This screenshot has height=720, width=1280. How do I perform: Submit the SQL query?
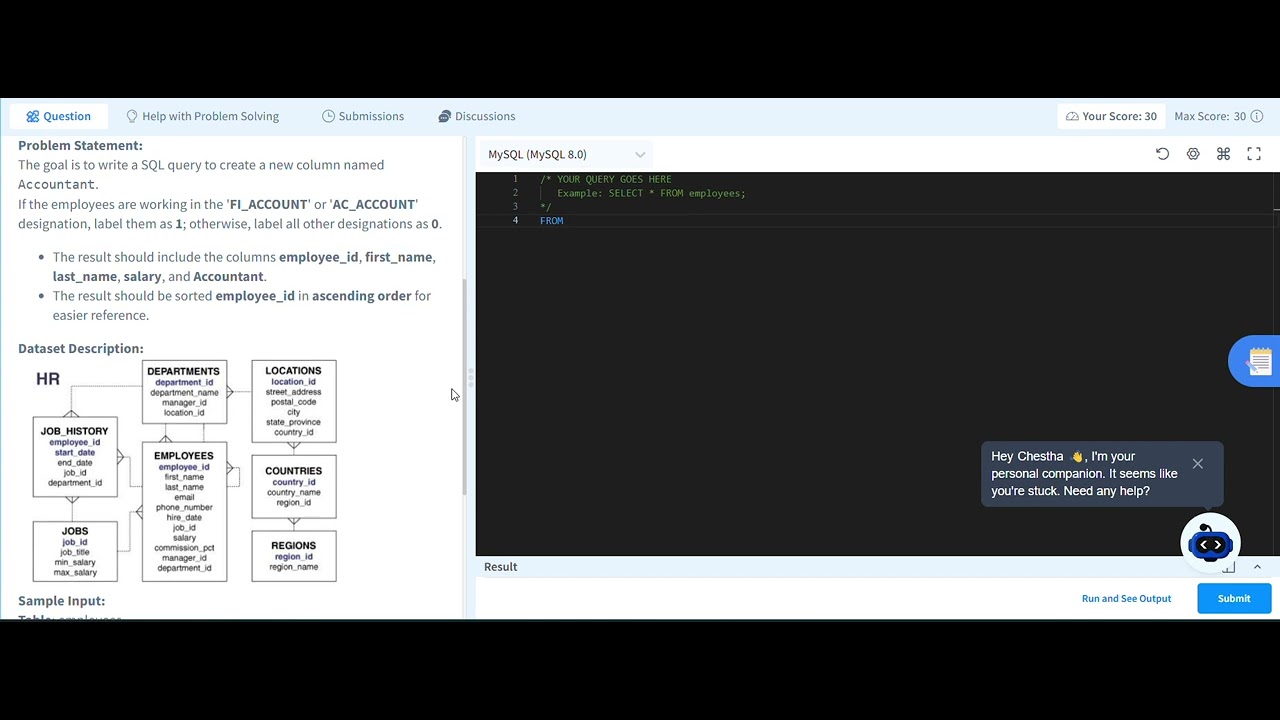[x=1234, y=598]
